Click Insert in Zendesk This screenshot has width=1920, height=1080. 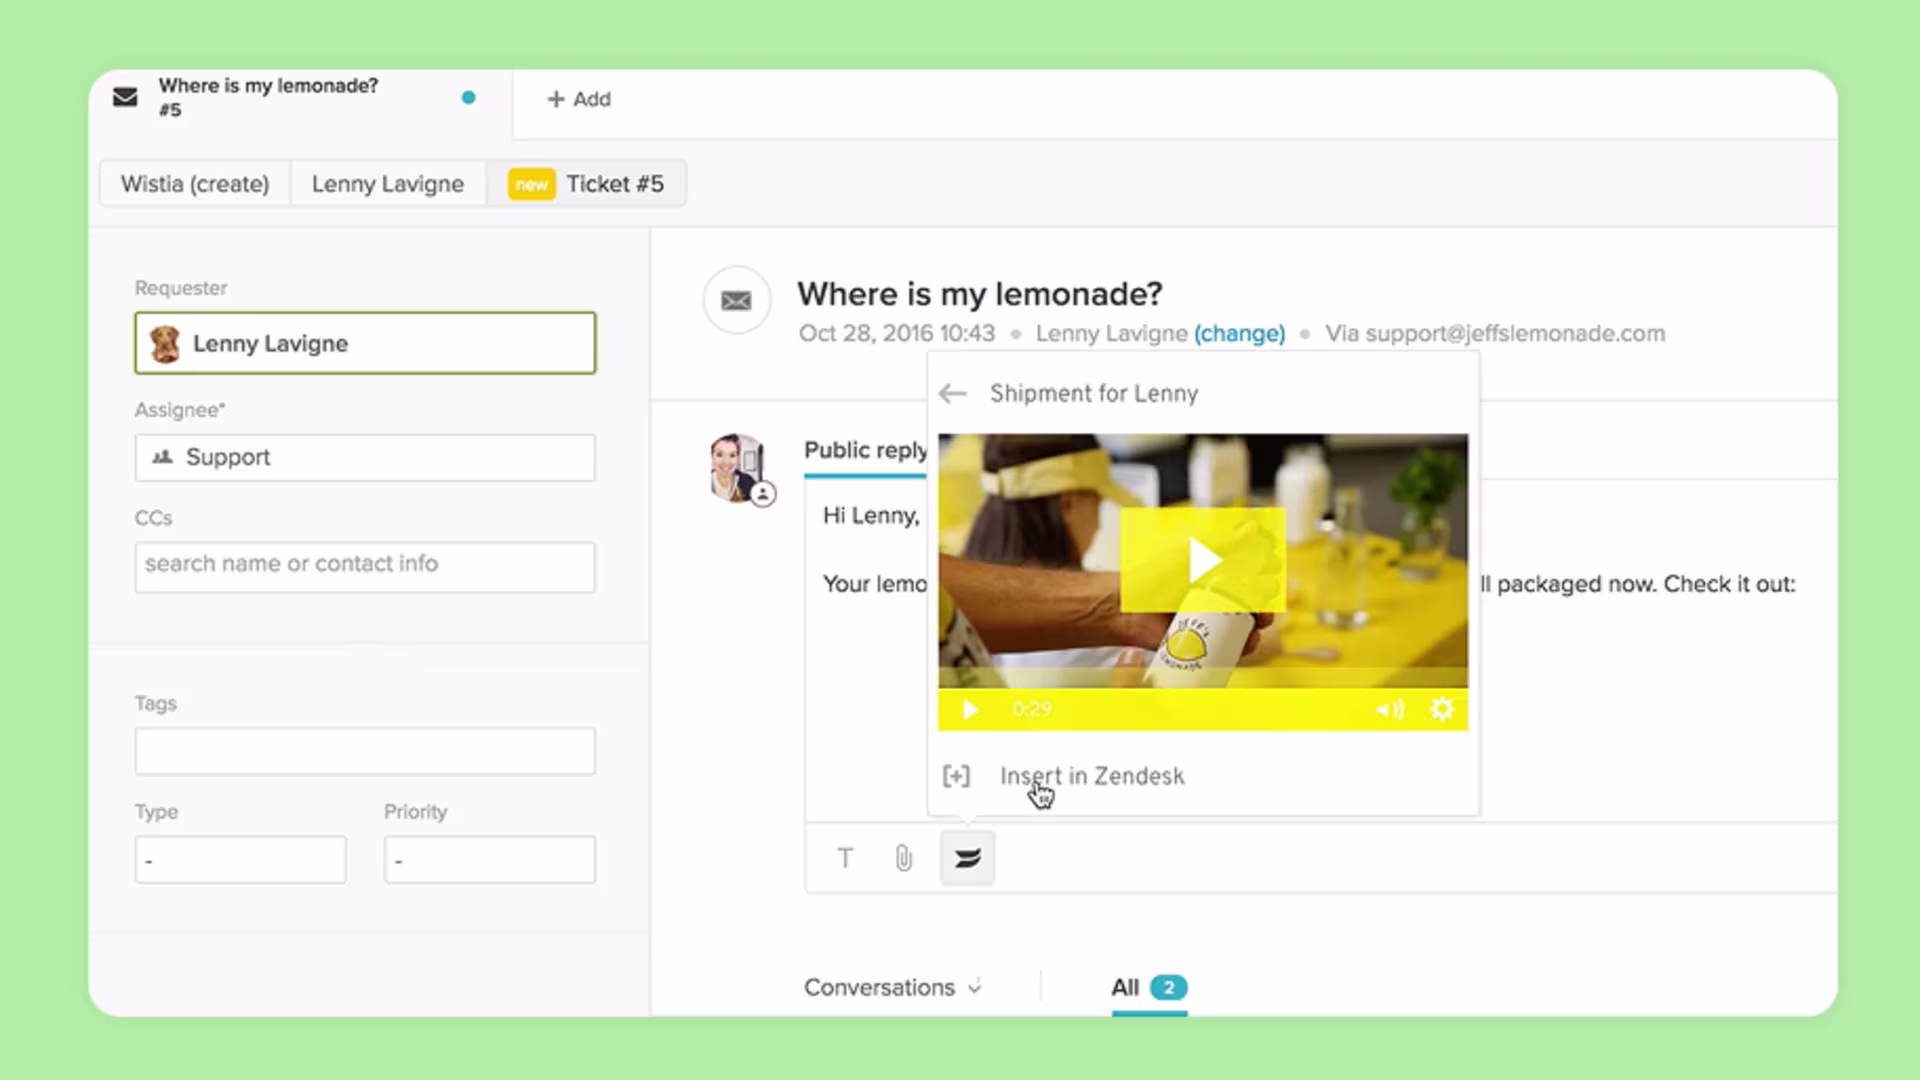tap(1092, 776)
